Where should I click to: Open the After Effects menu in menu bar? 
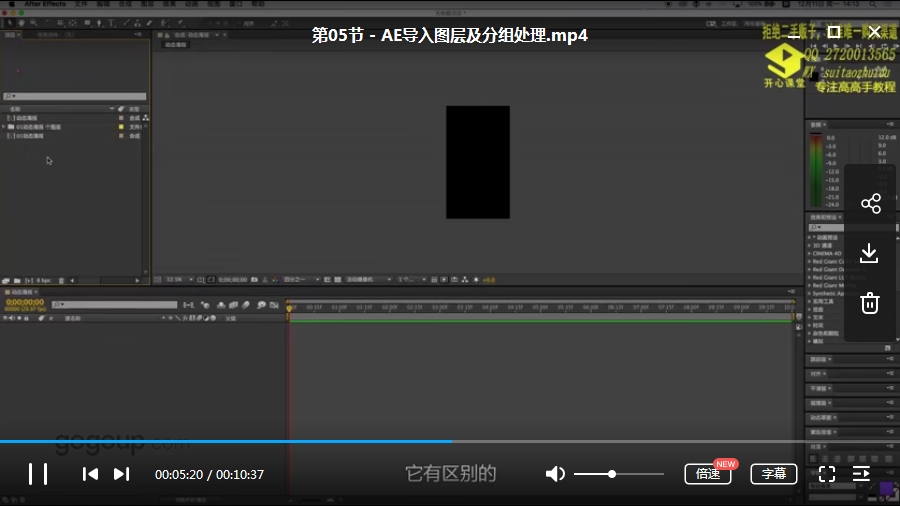(45, 4)
